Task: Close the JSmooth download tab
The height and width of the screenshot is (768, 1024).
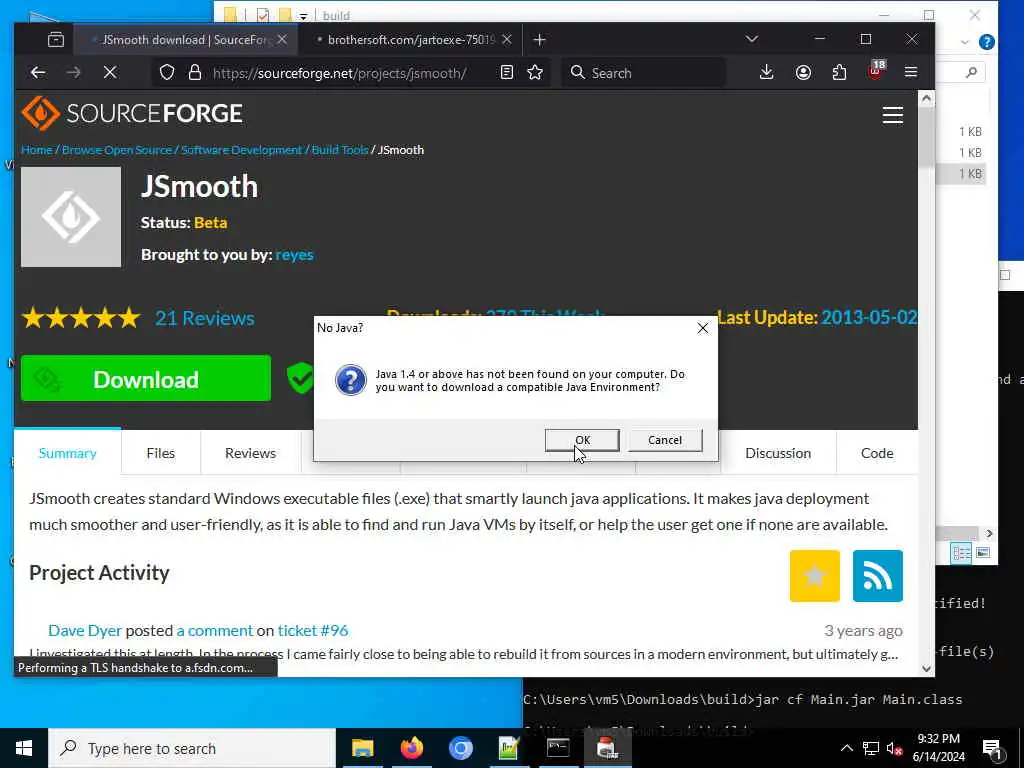Action: (282, 40)
